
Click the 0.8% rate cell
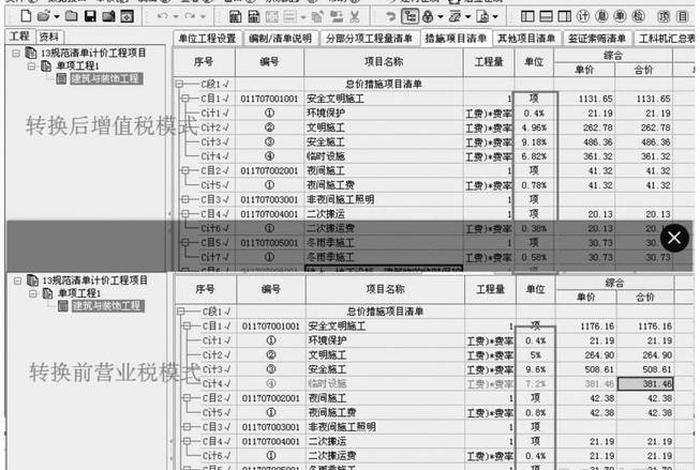(x=536, y=413)
